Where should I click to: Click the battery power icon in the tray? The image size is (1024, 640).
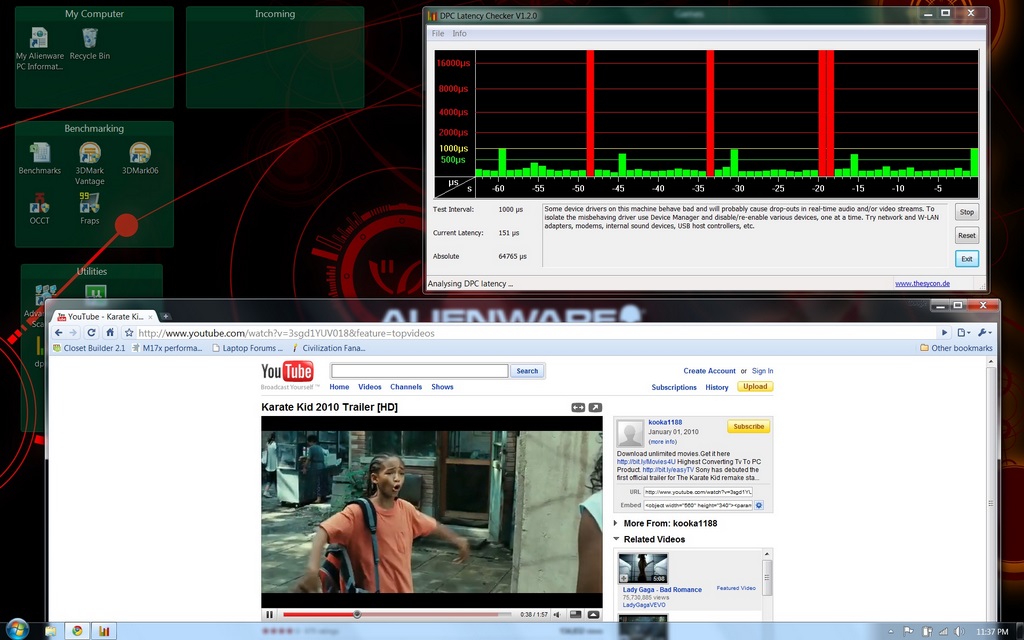[926, 632]
